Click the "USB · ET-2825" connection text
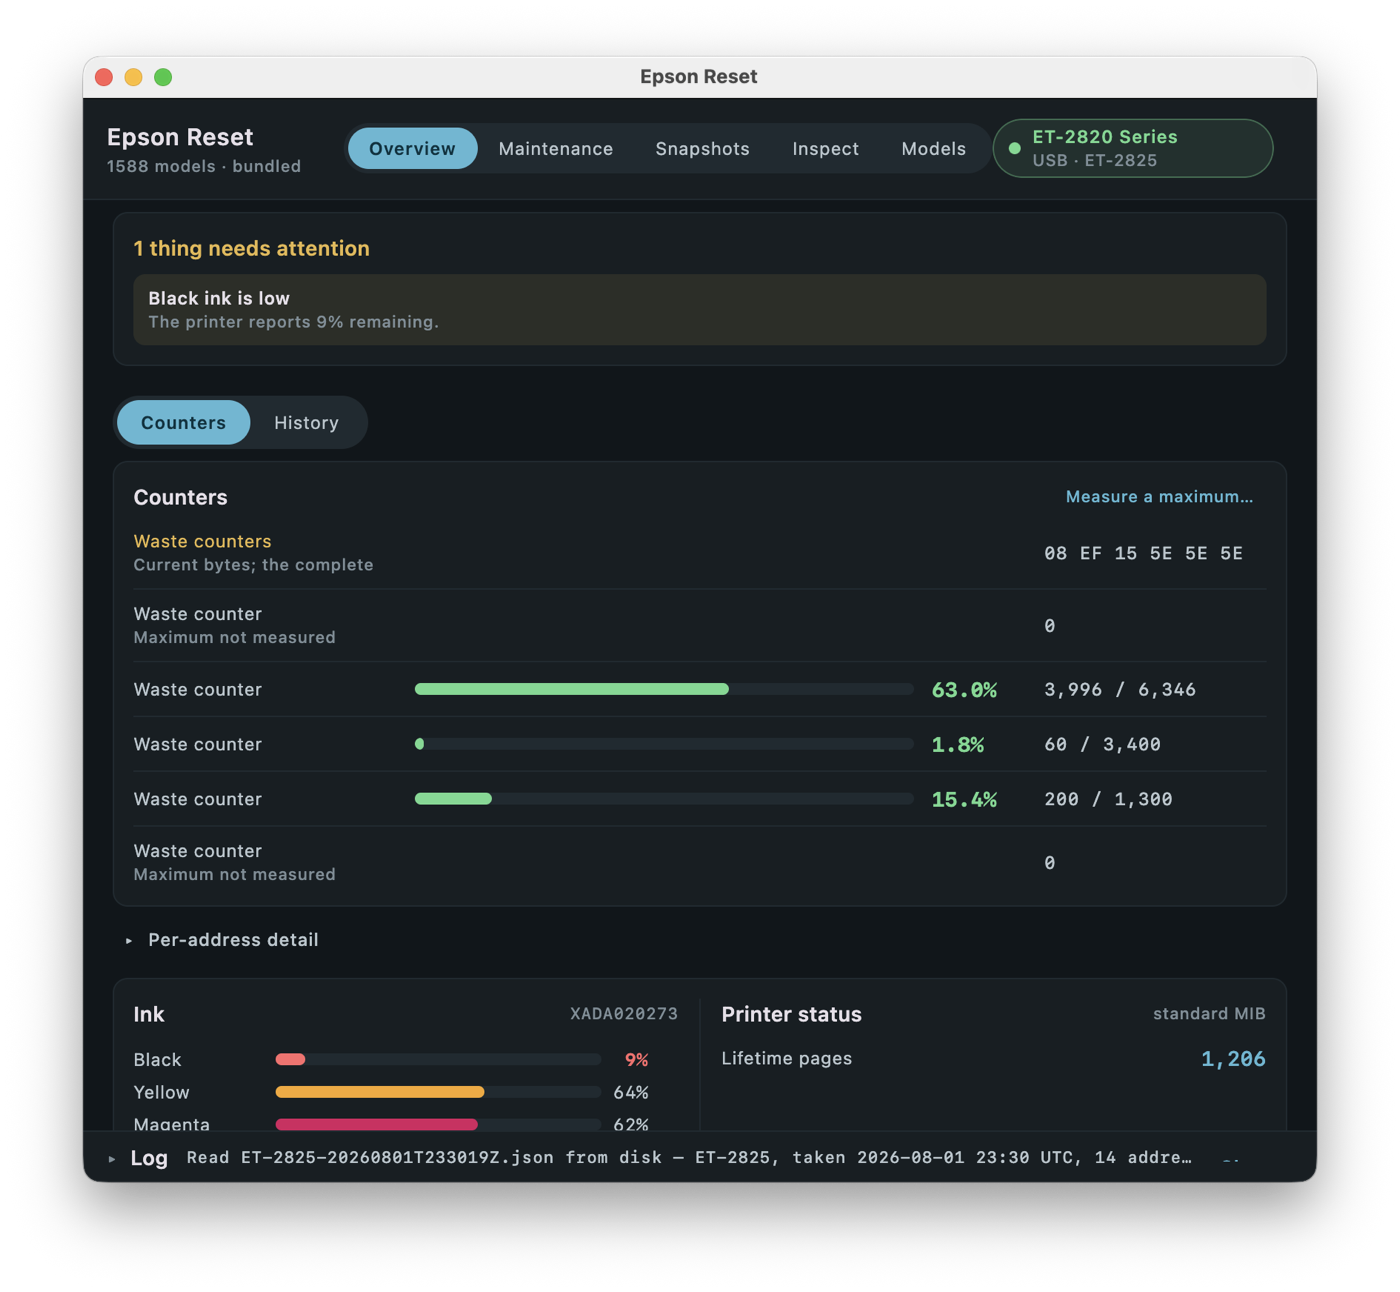This screenshot has width=1400, height=1292. pos(1095,161)
